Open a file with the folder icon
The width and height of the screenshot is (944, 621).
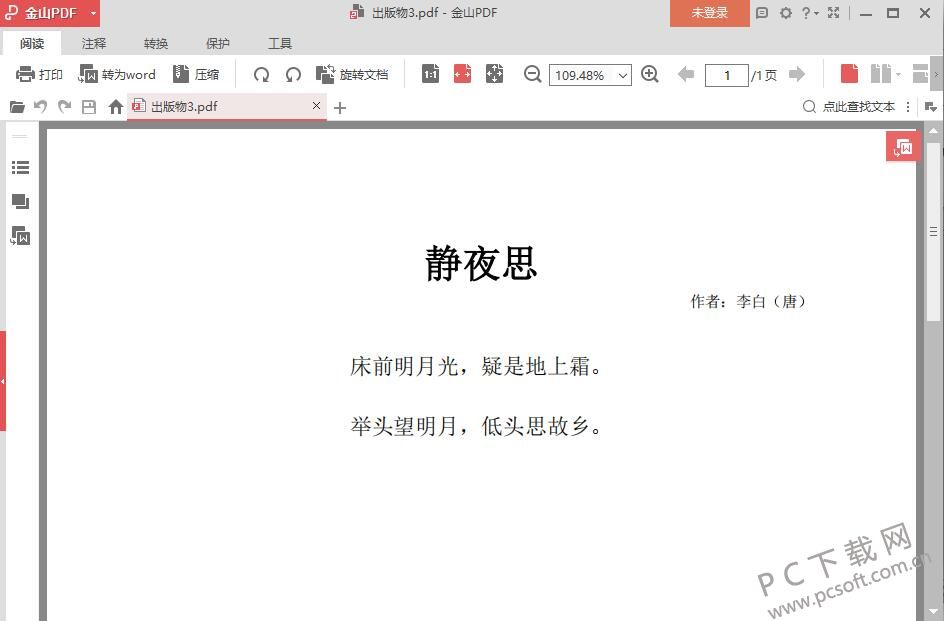coord(17,107)
